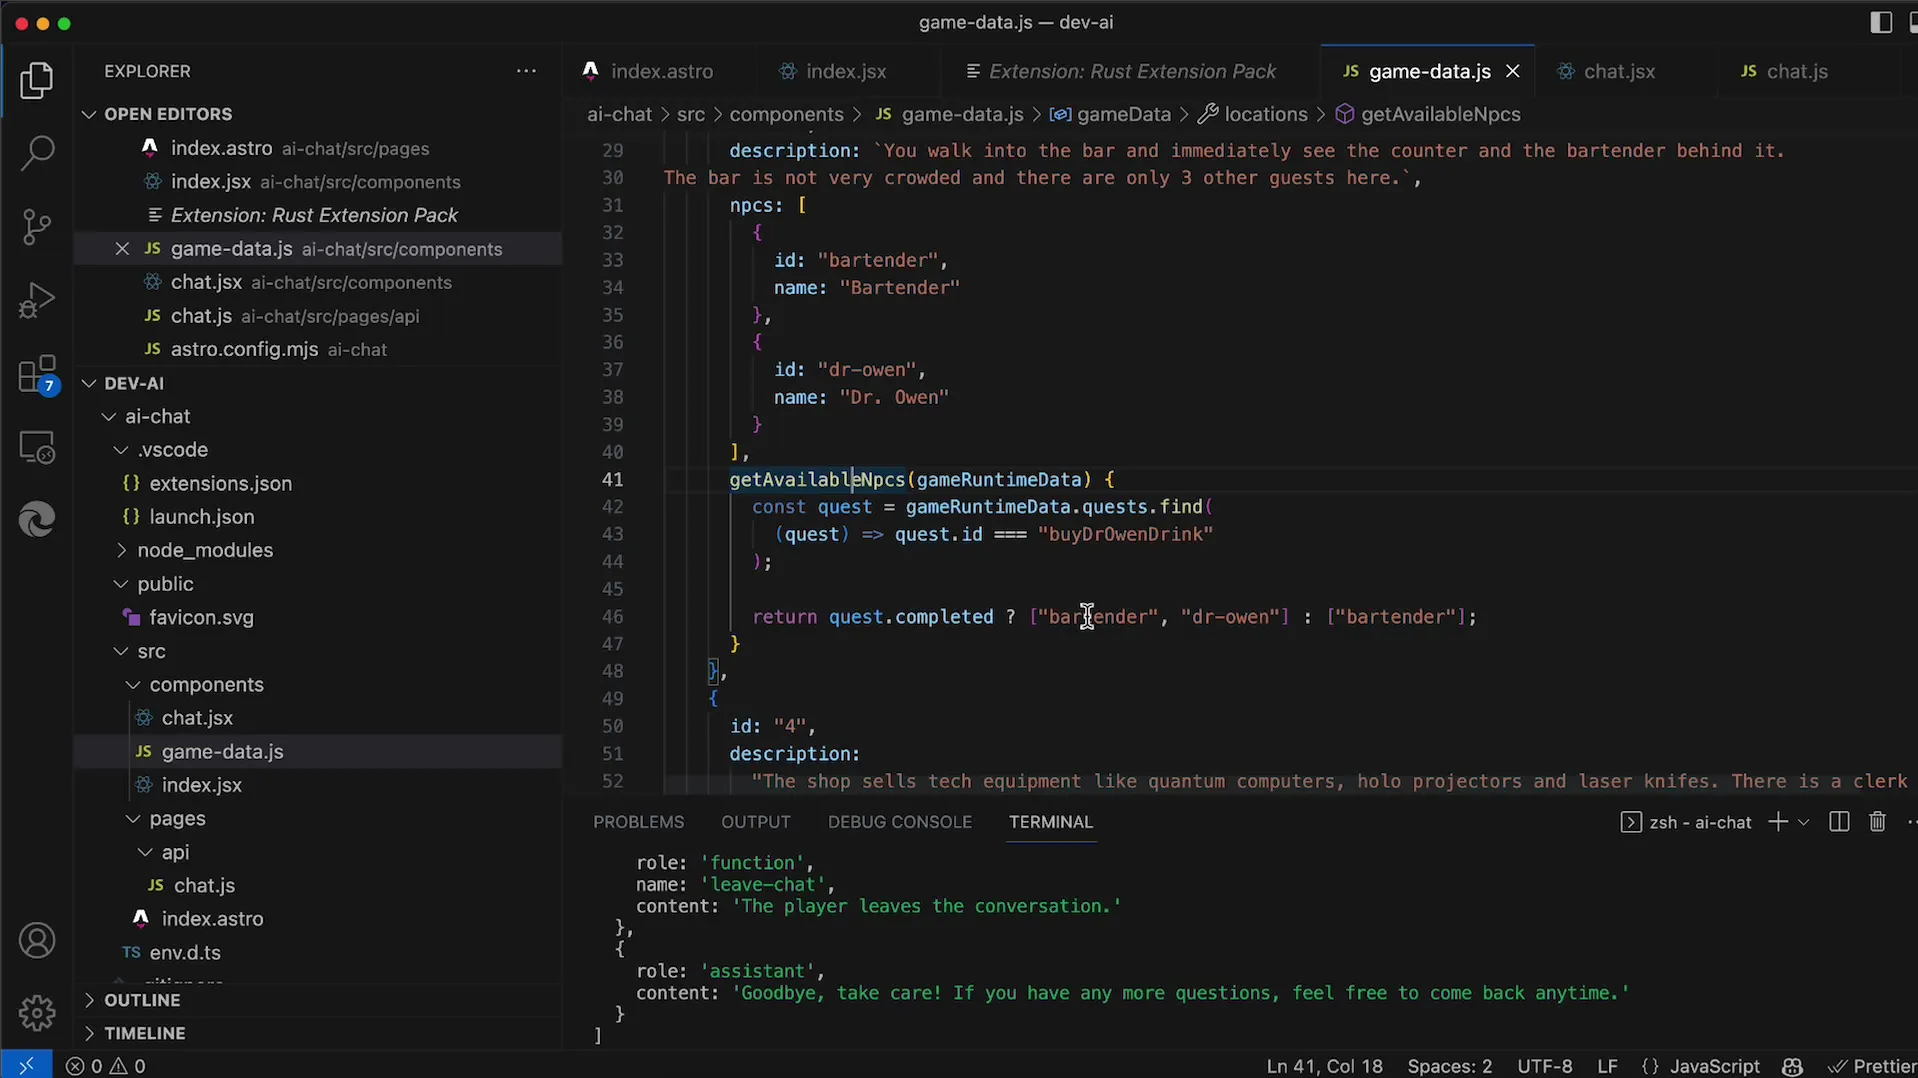Expand the Outline section
Image resolution: width=1918 pixels, height=1078 pixels.
(89, 1000)
